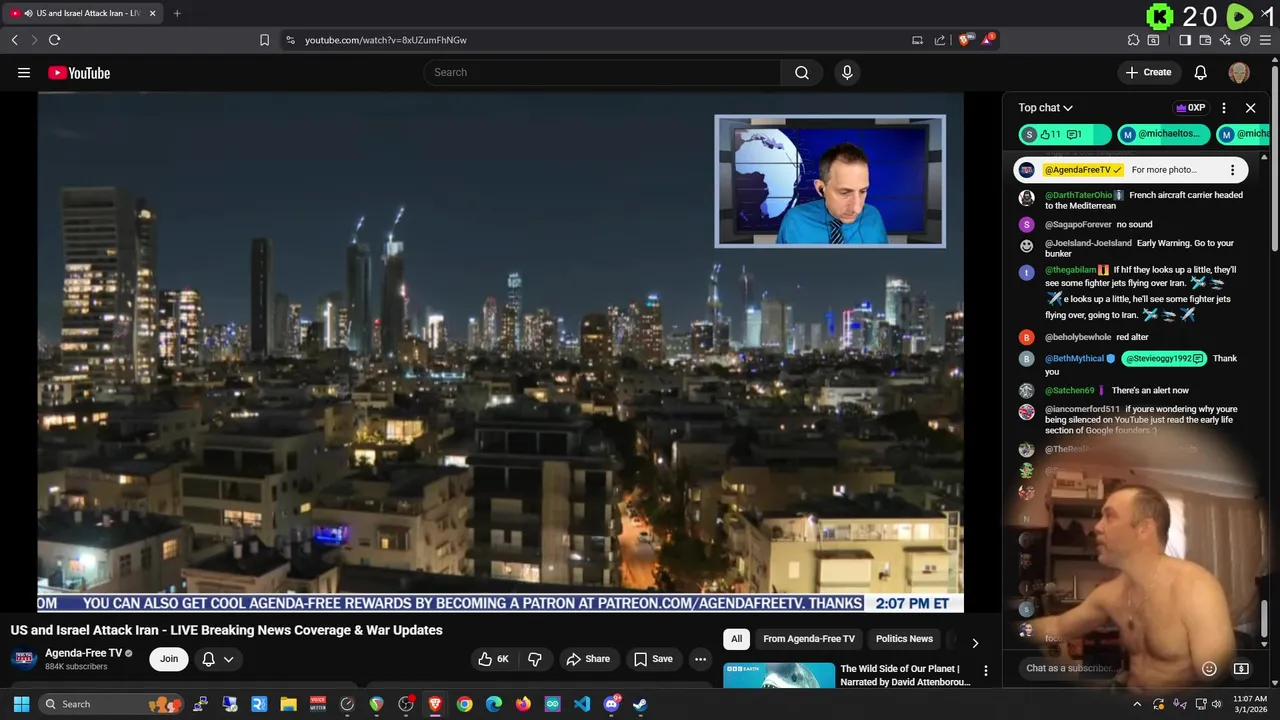Open the Brave Rewards triangle icon
The image size is (1280, 720).
(x=988, y=40)
